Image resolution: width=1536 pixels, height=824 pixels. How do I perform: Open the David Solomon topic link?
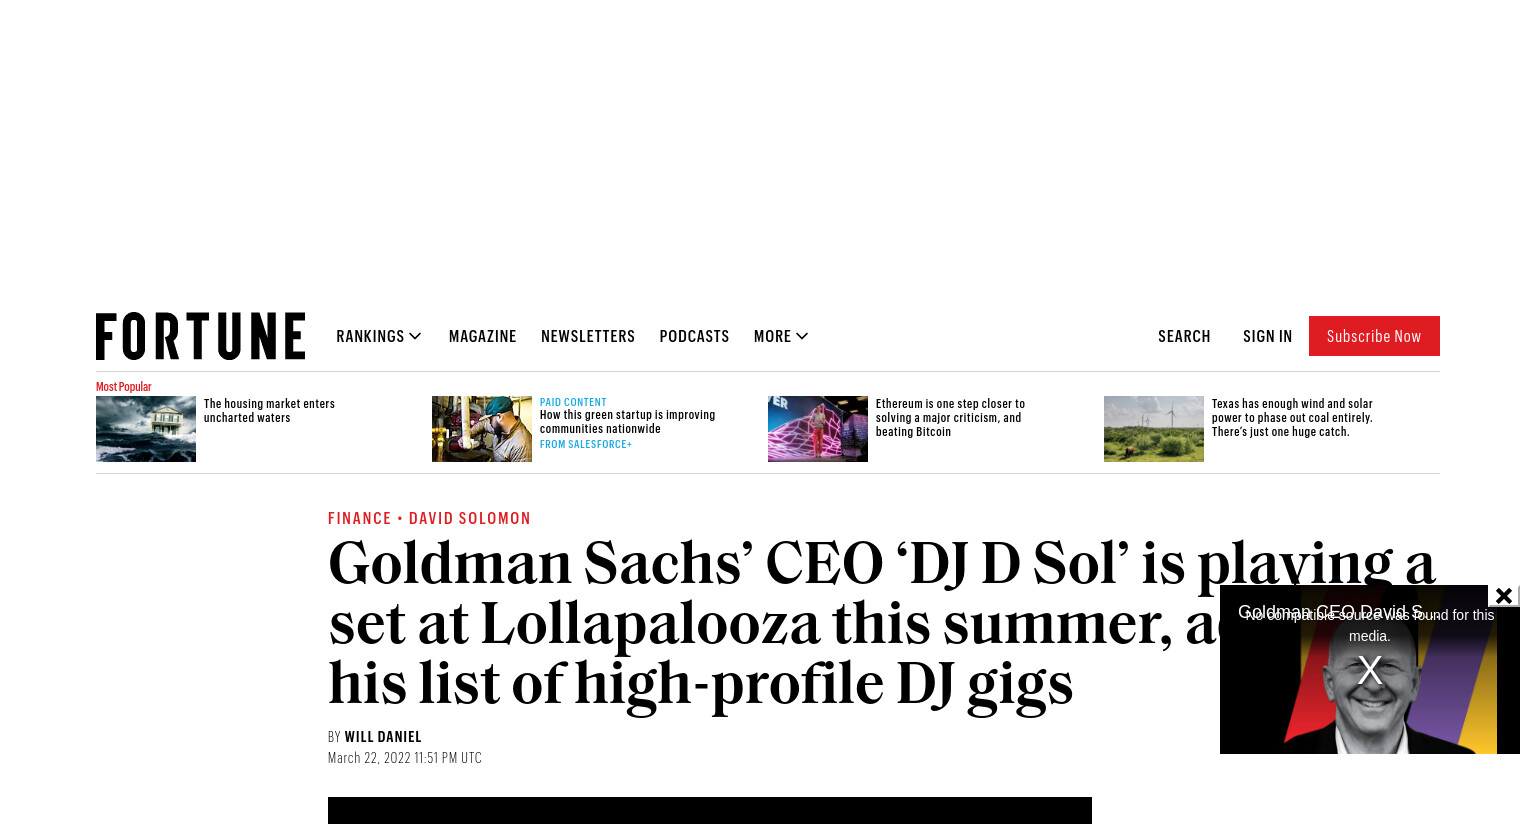(x=470, y=518)
